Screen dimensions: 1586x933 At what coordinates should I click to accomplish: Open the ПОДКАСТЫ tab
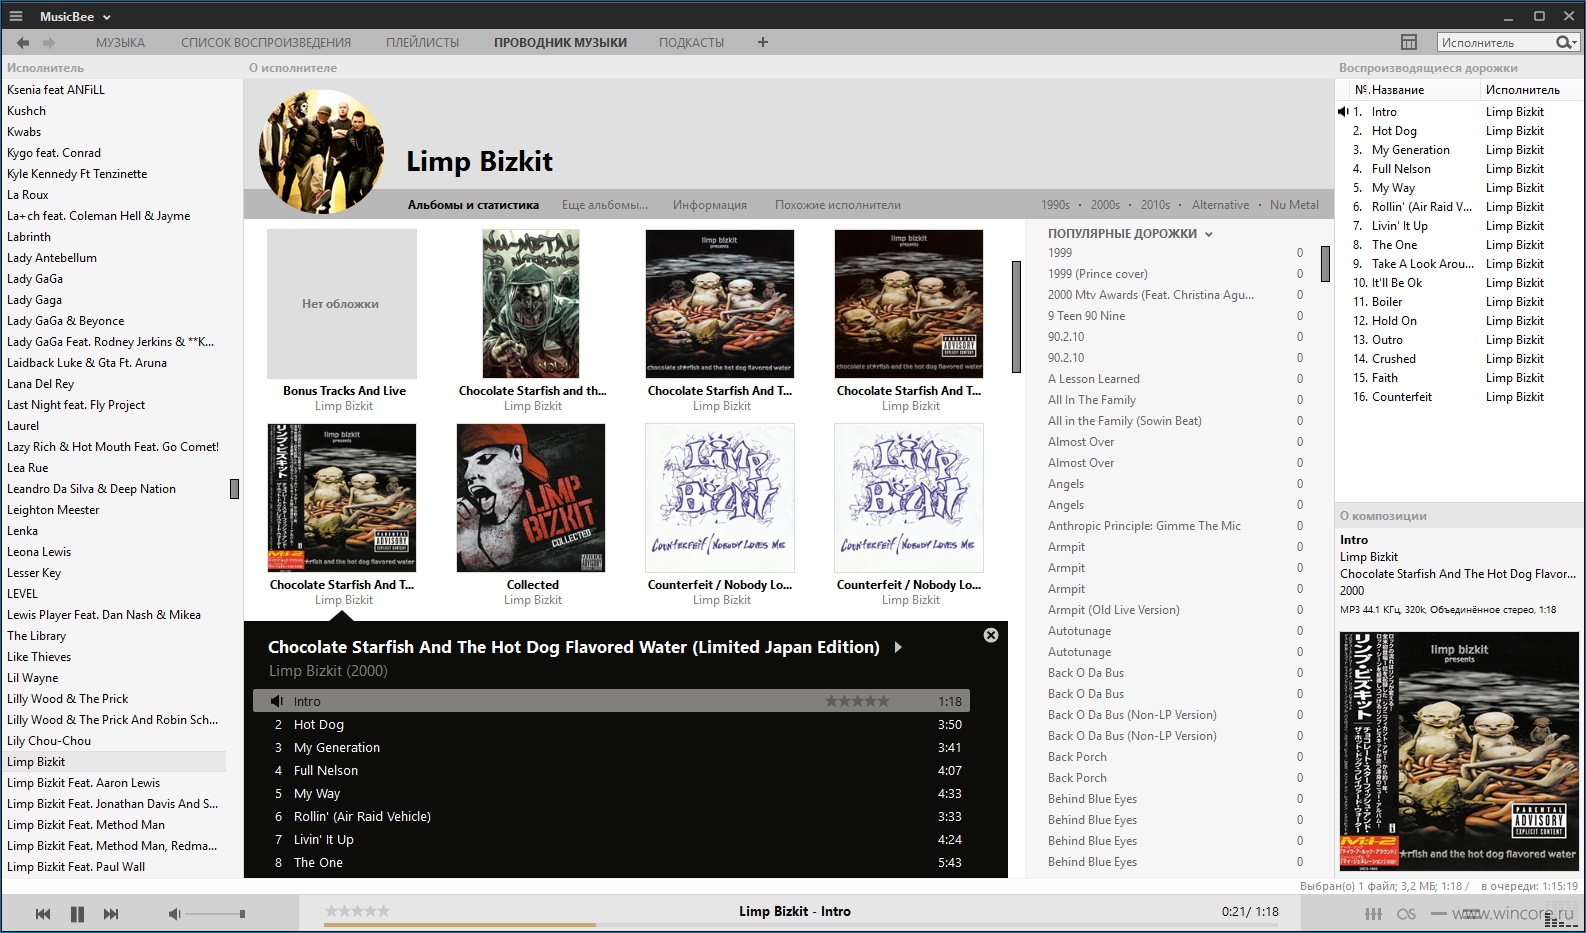(691, 43)
